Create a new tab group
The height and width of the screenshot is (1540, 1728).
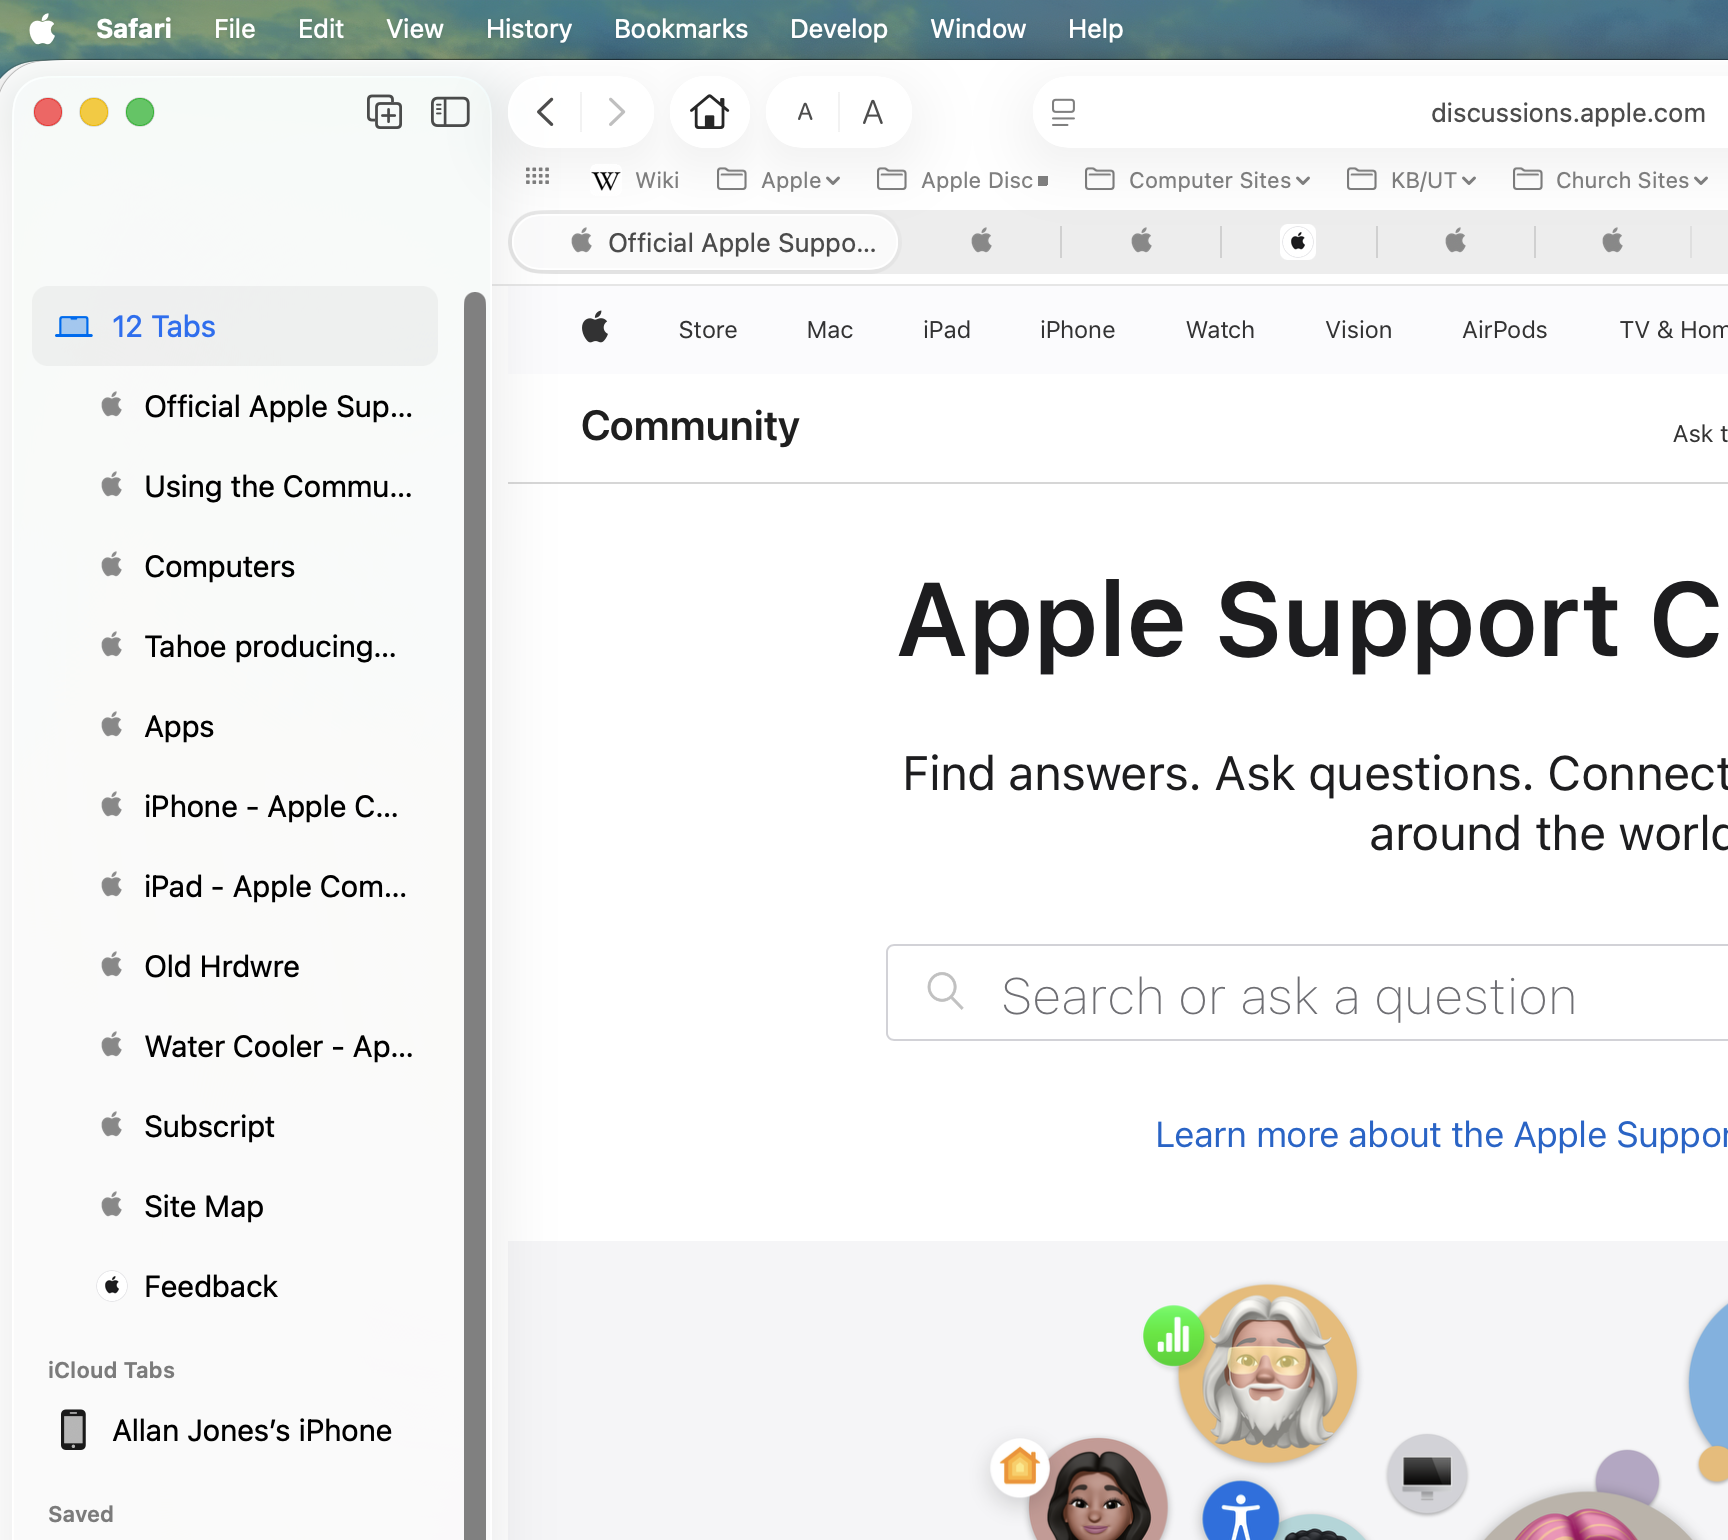[x=385, y=112]
